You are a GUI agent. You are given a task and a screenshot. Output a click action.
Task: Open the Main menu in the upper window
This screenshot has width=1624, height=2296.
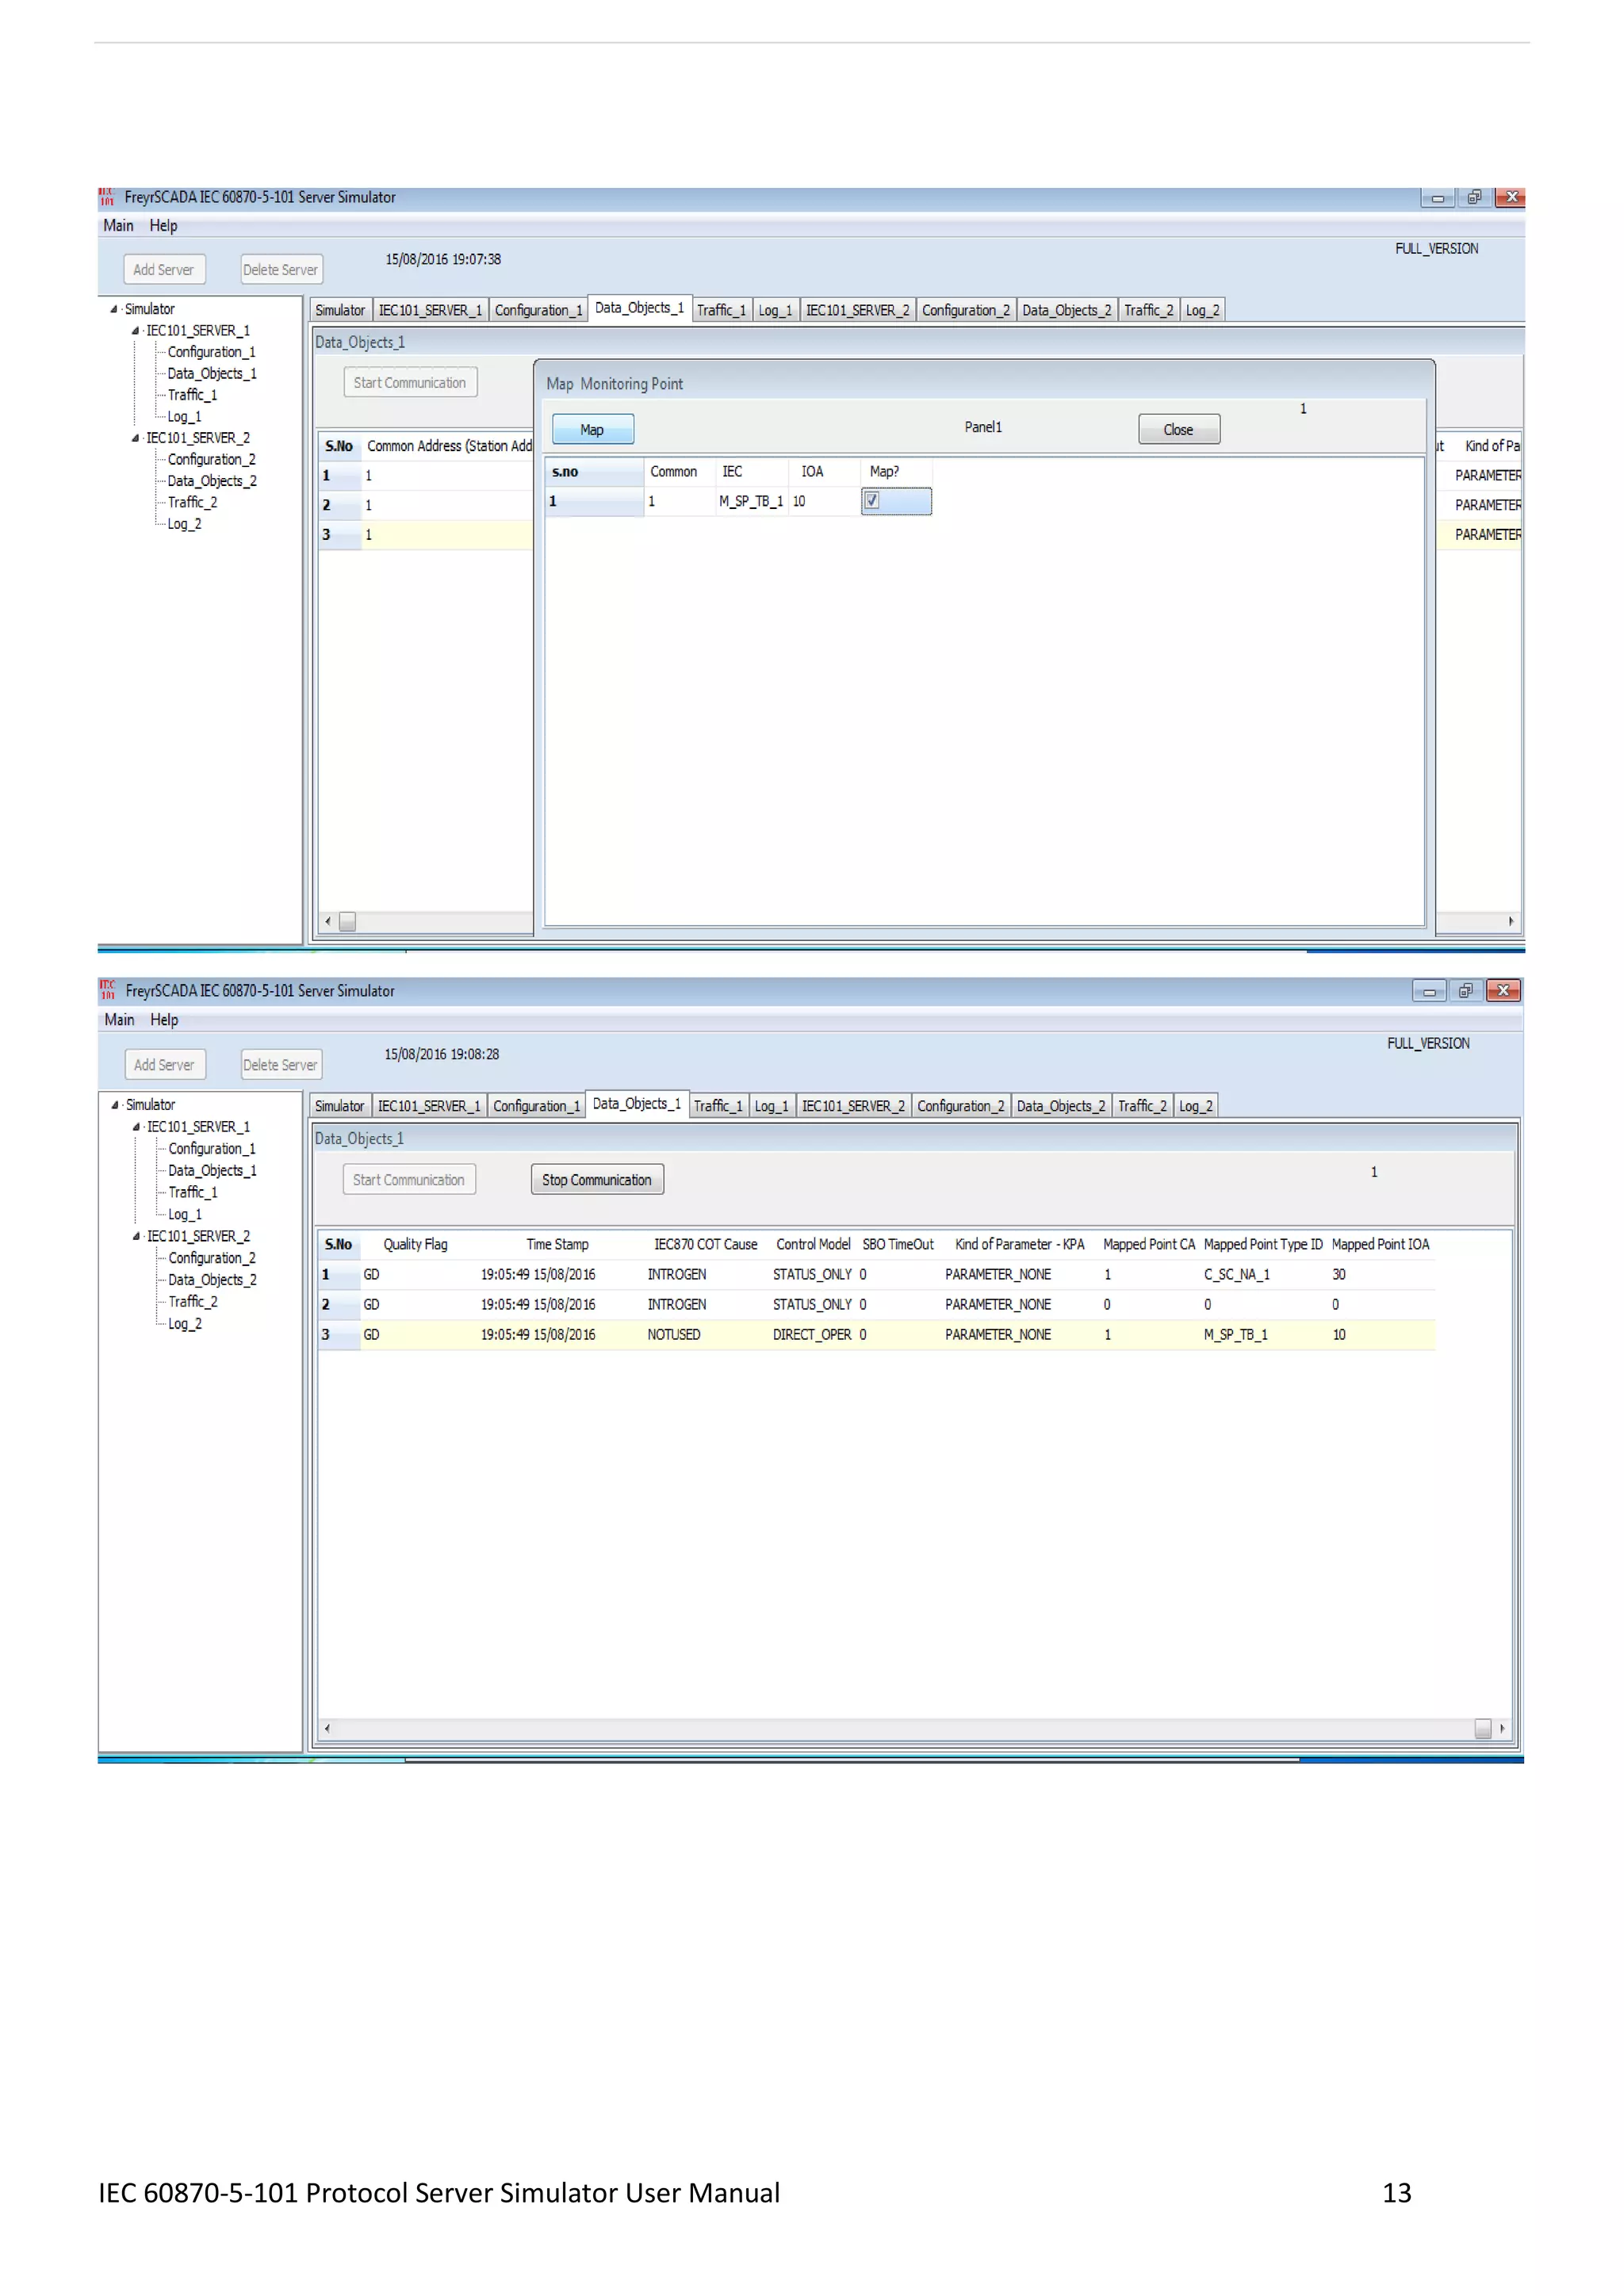pos(118,226)
